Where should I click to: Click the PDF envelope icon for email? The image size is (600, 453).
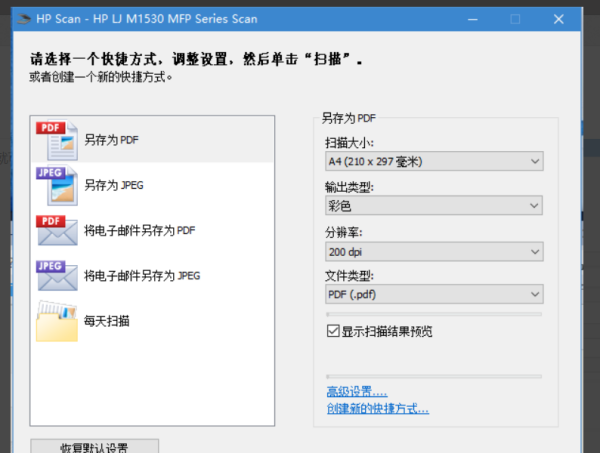[56, 231]
